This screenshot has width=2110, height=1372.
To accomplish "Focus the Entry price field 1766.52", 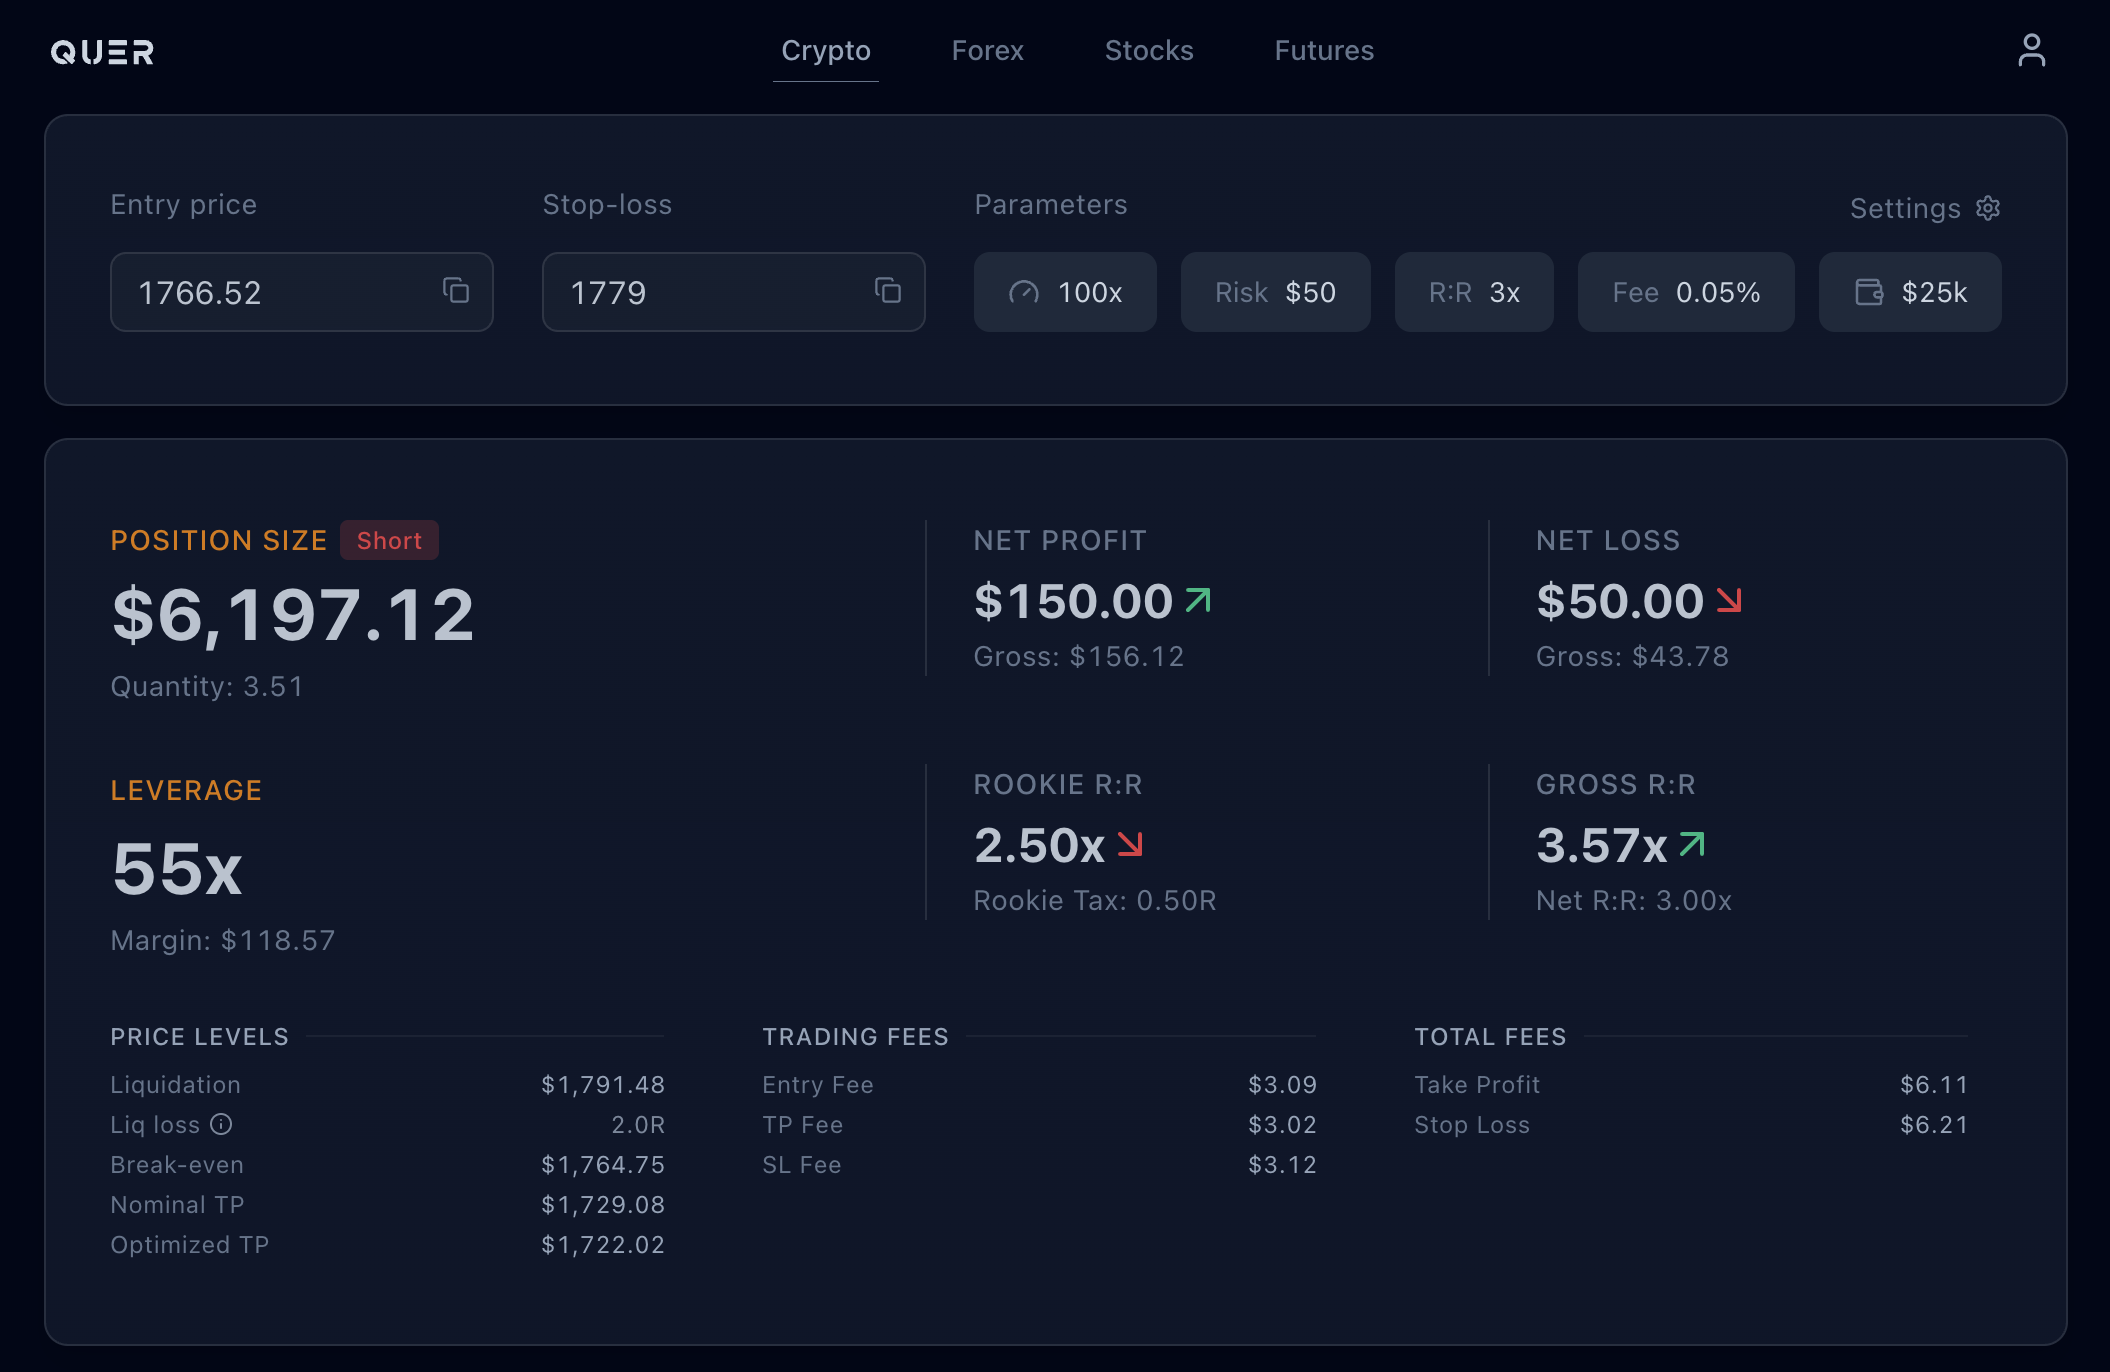I will pos(302,292).
